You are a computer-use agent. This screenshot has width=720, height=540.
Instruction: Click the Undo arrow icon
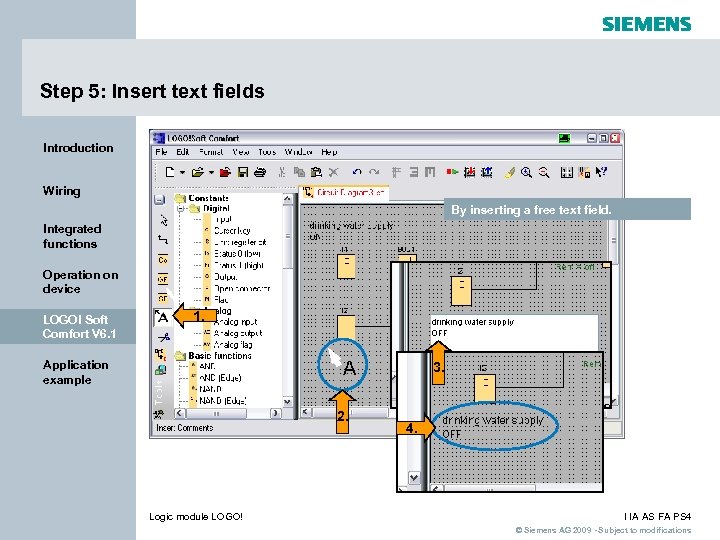pos(357,172)
